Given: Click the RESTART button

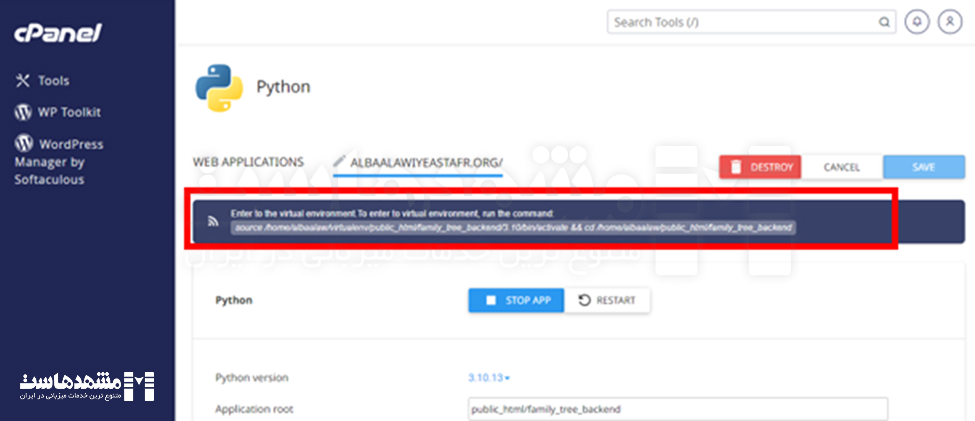Looking at the screenshot, I should click(608, 300).
